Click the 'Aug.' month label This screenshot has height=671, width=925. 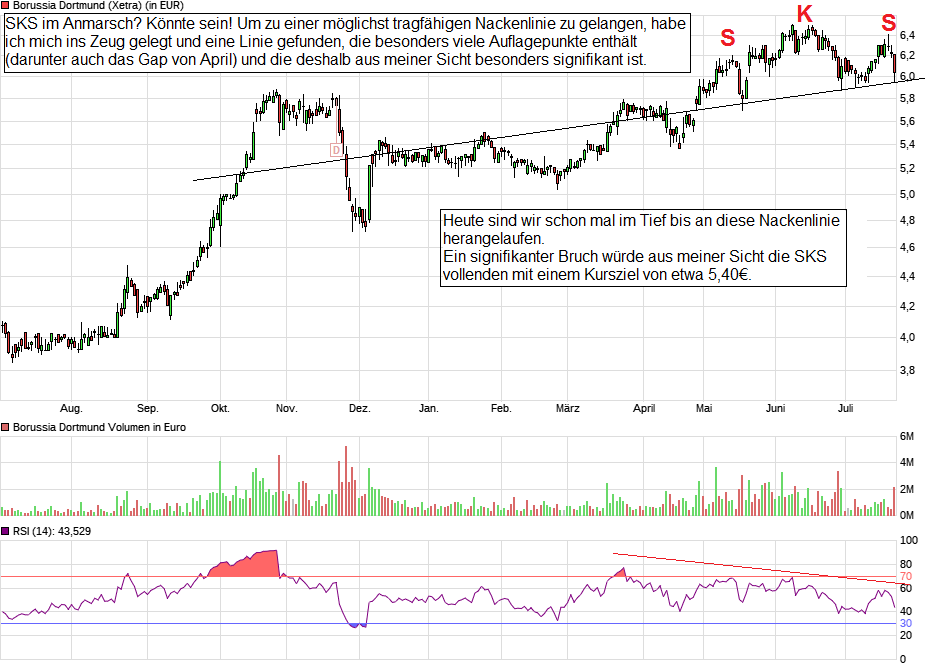click(x=71, y=408)
